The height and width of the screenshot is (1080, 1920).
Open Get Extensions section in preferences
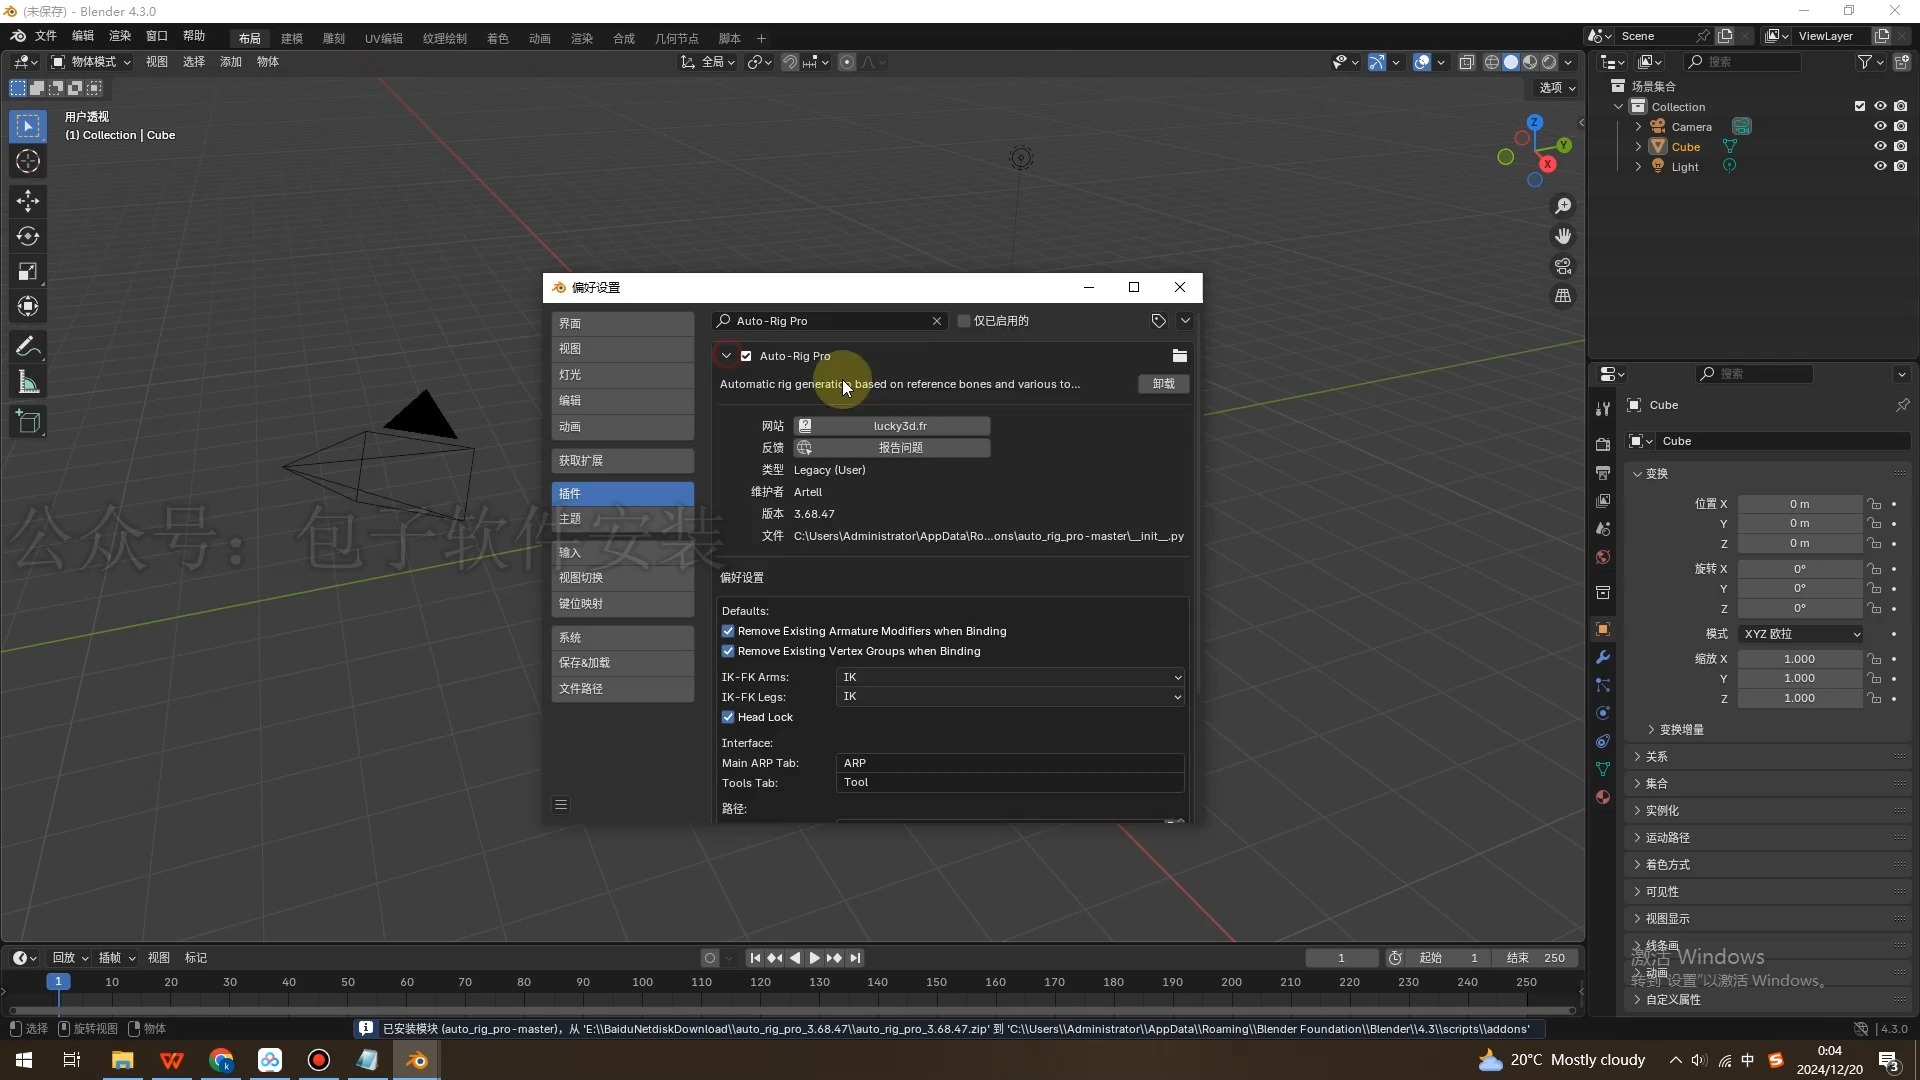click(x=622, y=461)
